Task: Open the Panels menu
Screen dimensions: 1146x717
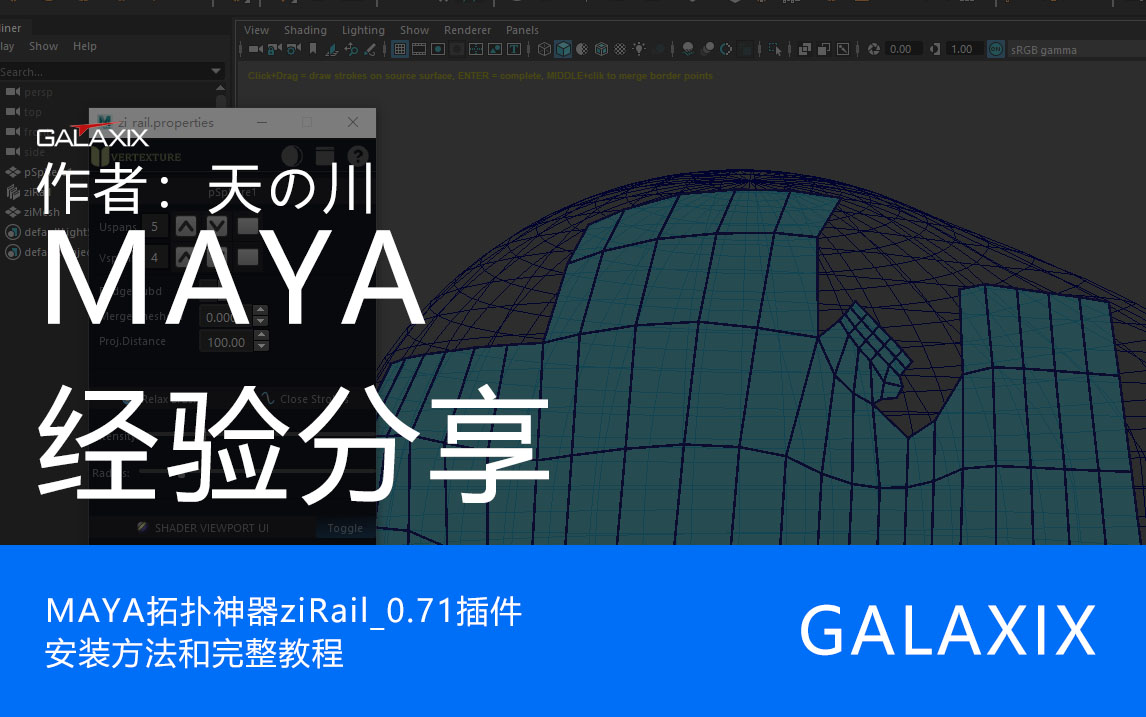Action: (522, 30)
